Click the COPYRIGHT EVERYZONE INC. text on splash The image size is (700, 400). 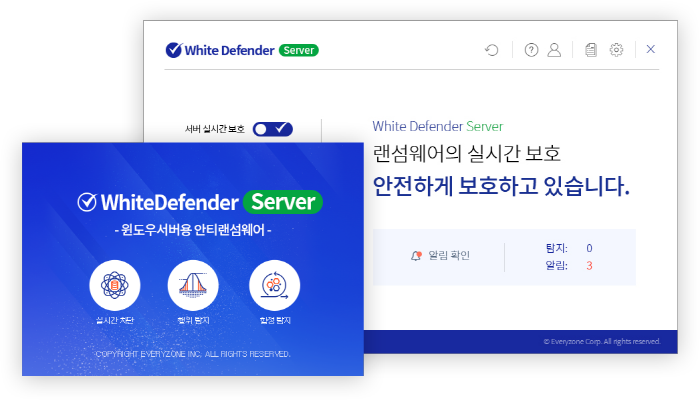click(193, 354)
